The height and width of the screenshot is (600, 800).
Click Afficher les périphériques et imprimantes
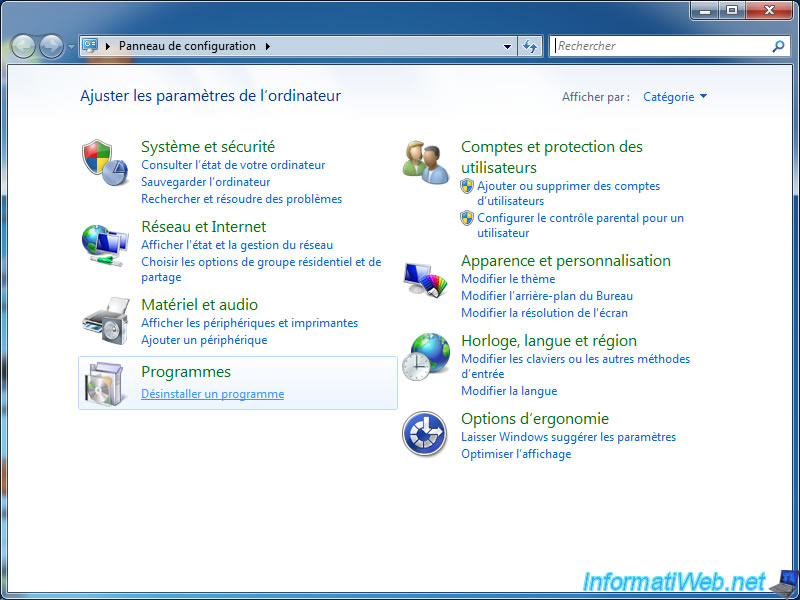pos(249,323)
